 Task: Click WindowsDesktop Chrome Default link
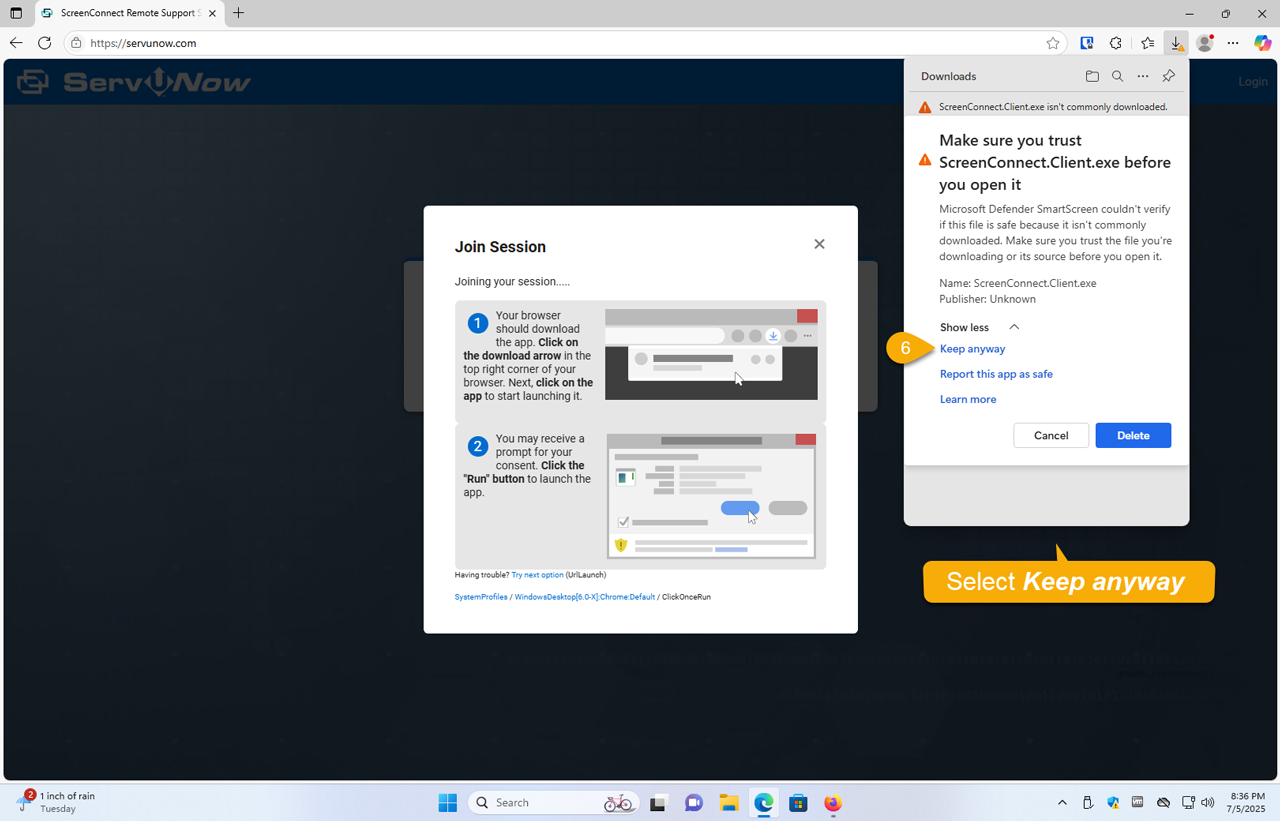point(584,597)
